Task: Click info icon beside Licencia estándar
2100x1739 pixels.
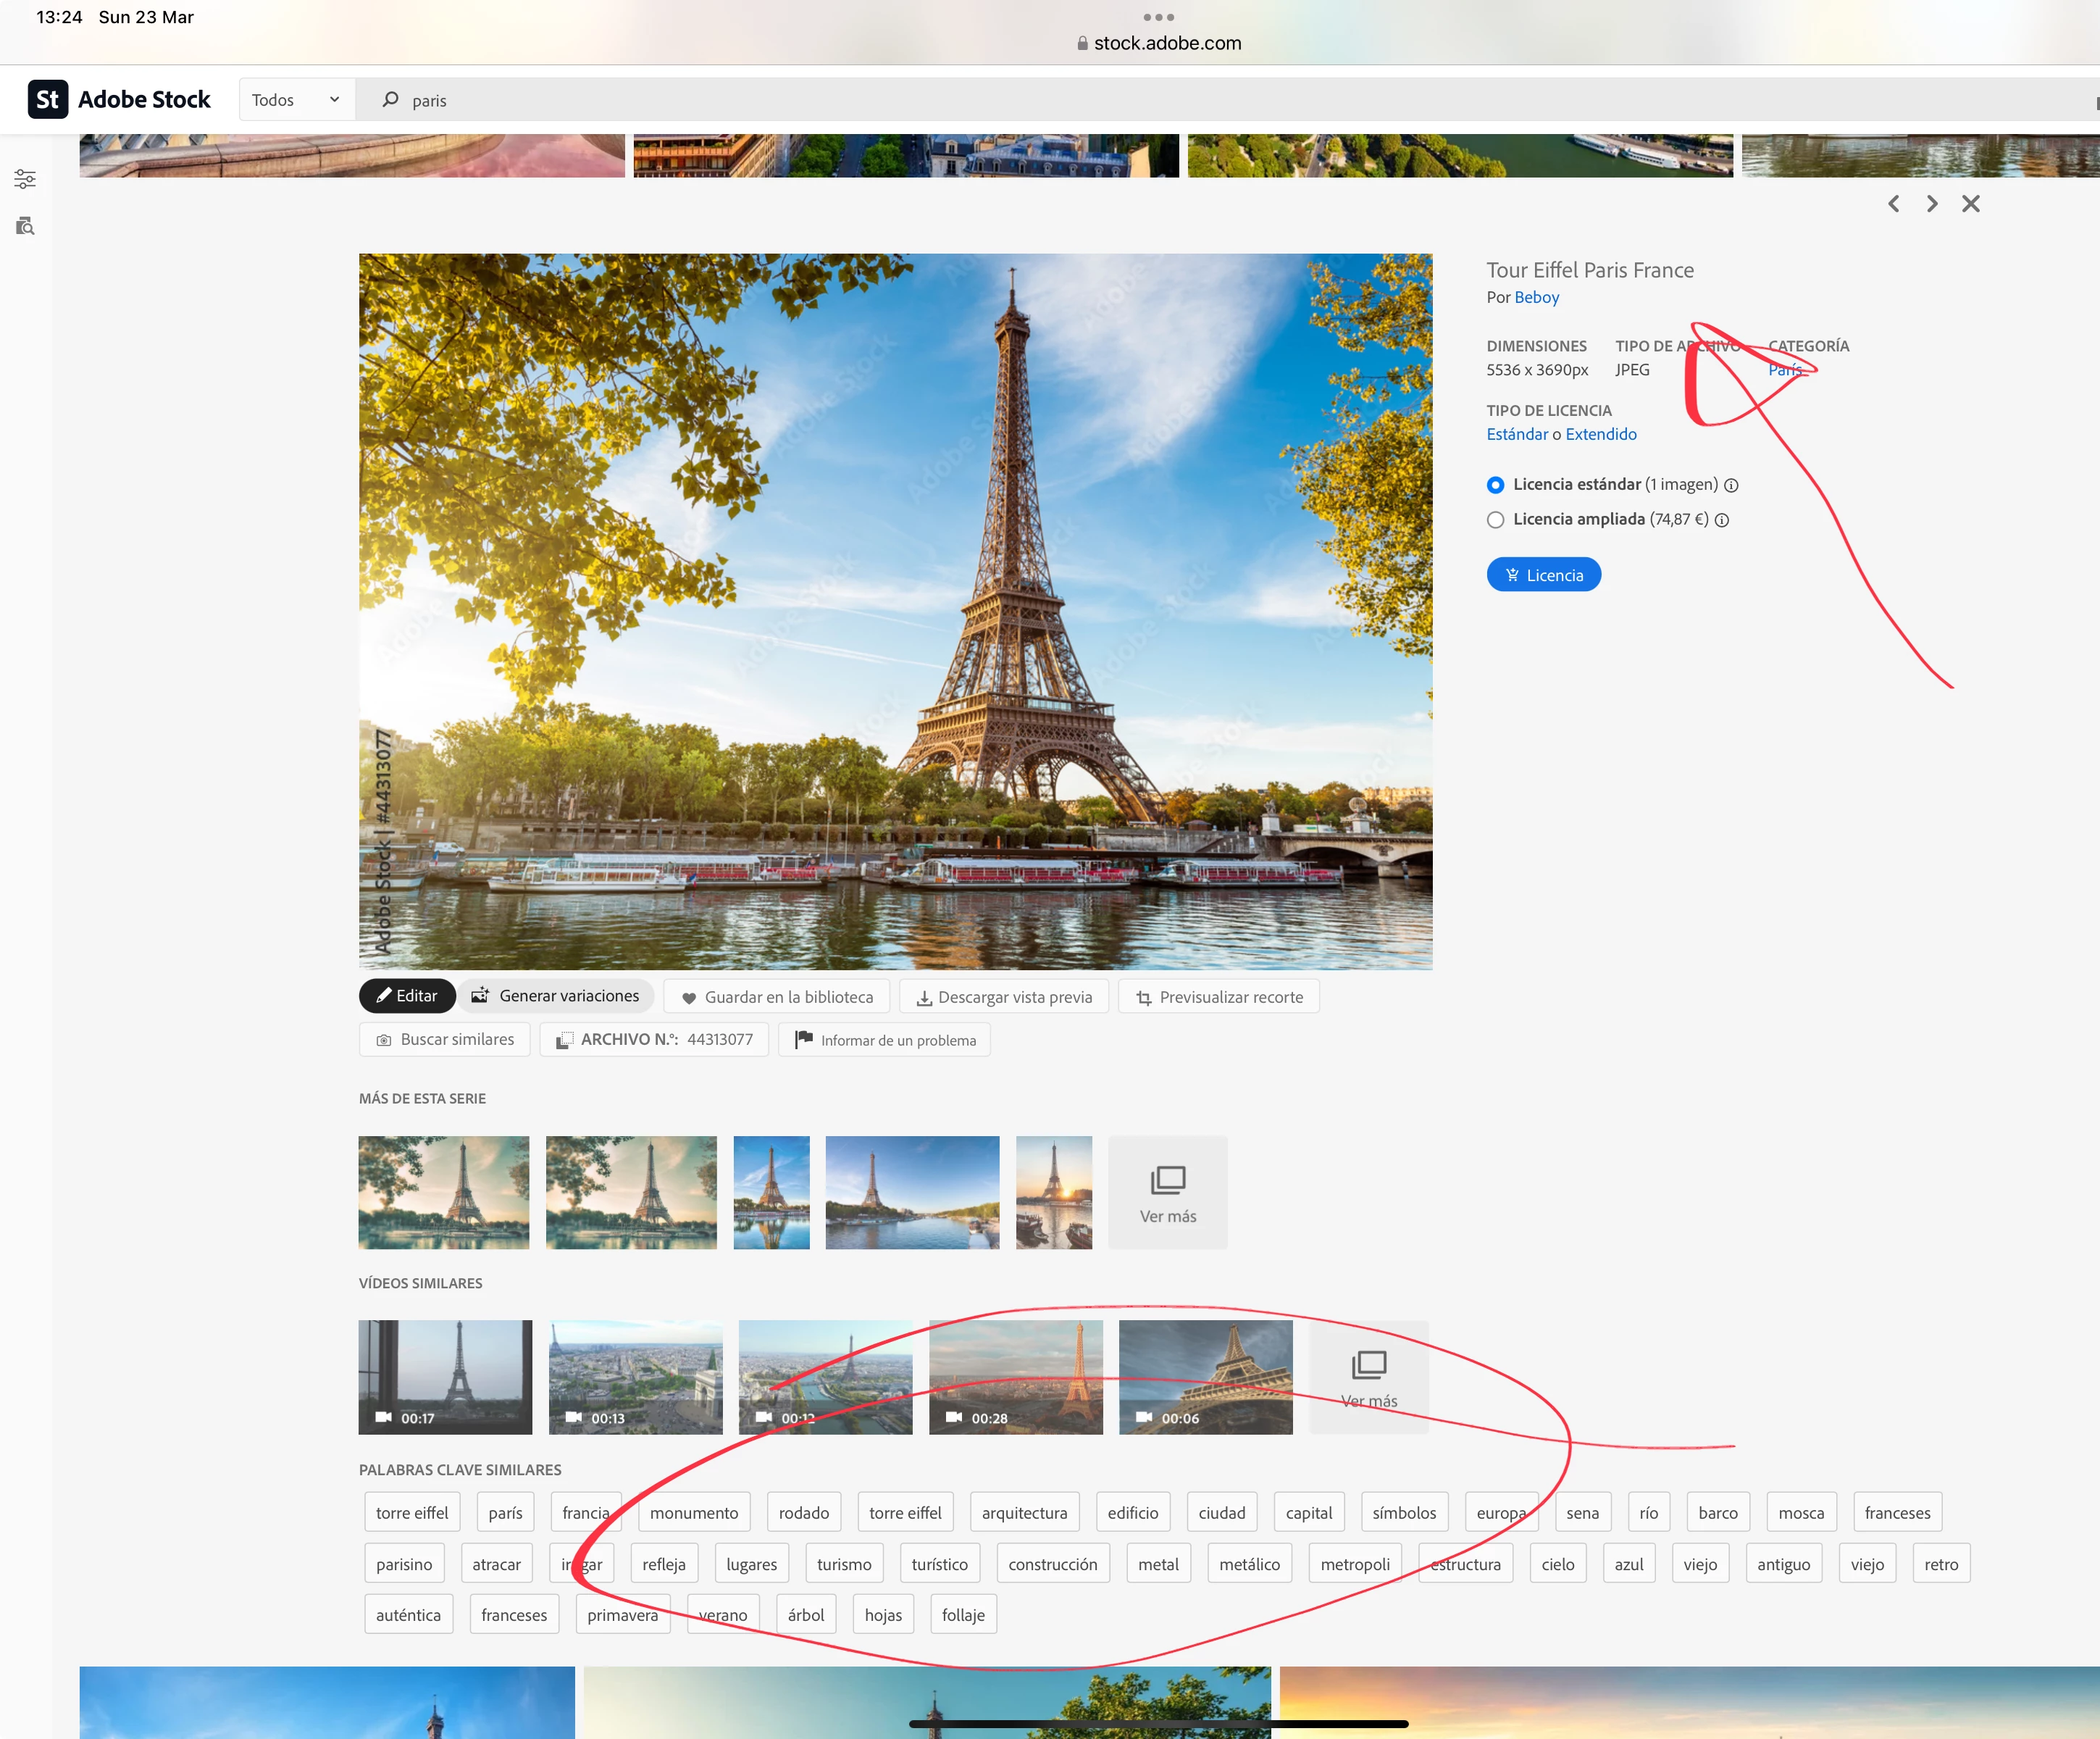Action: 1731,485
